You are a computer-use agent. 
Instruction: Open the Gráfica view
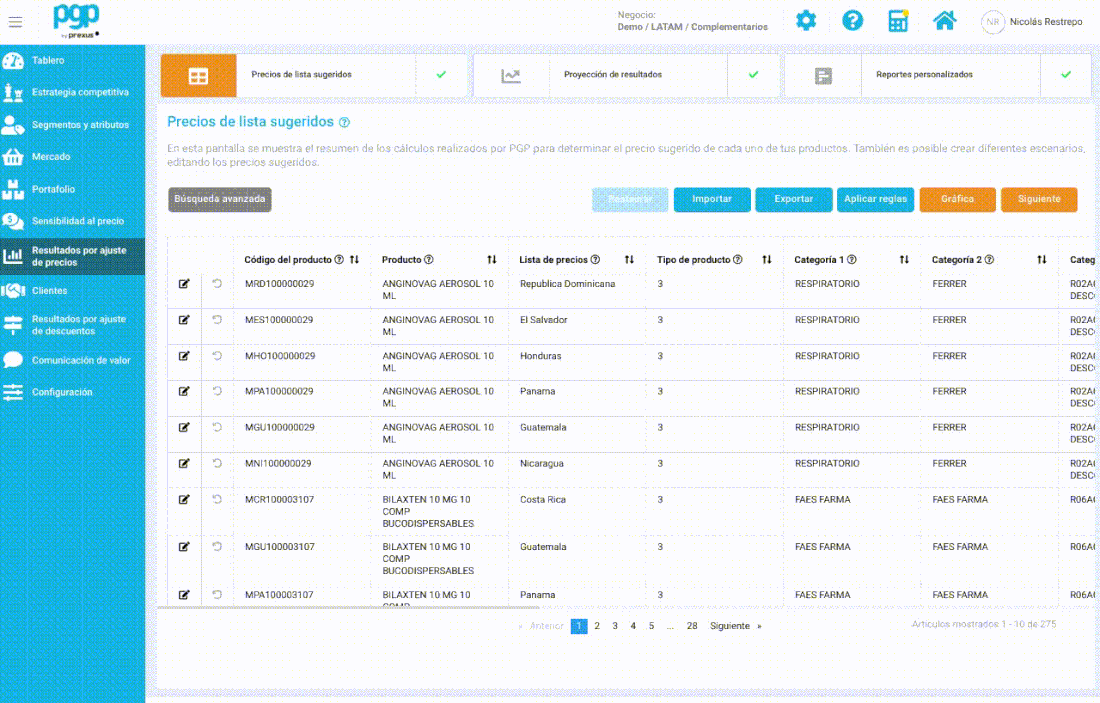[x=958, y=199]
